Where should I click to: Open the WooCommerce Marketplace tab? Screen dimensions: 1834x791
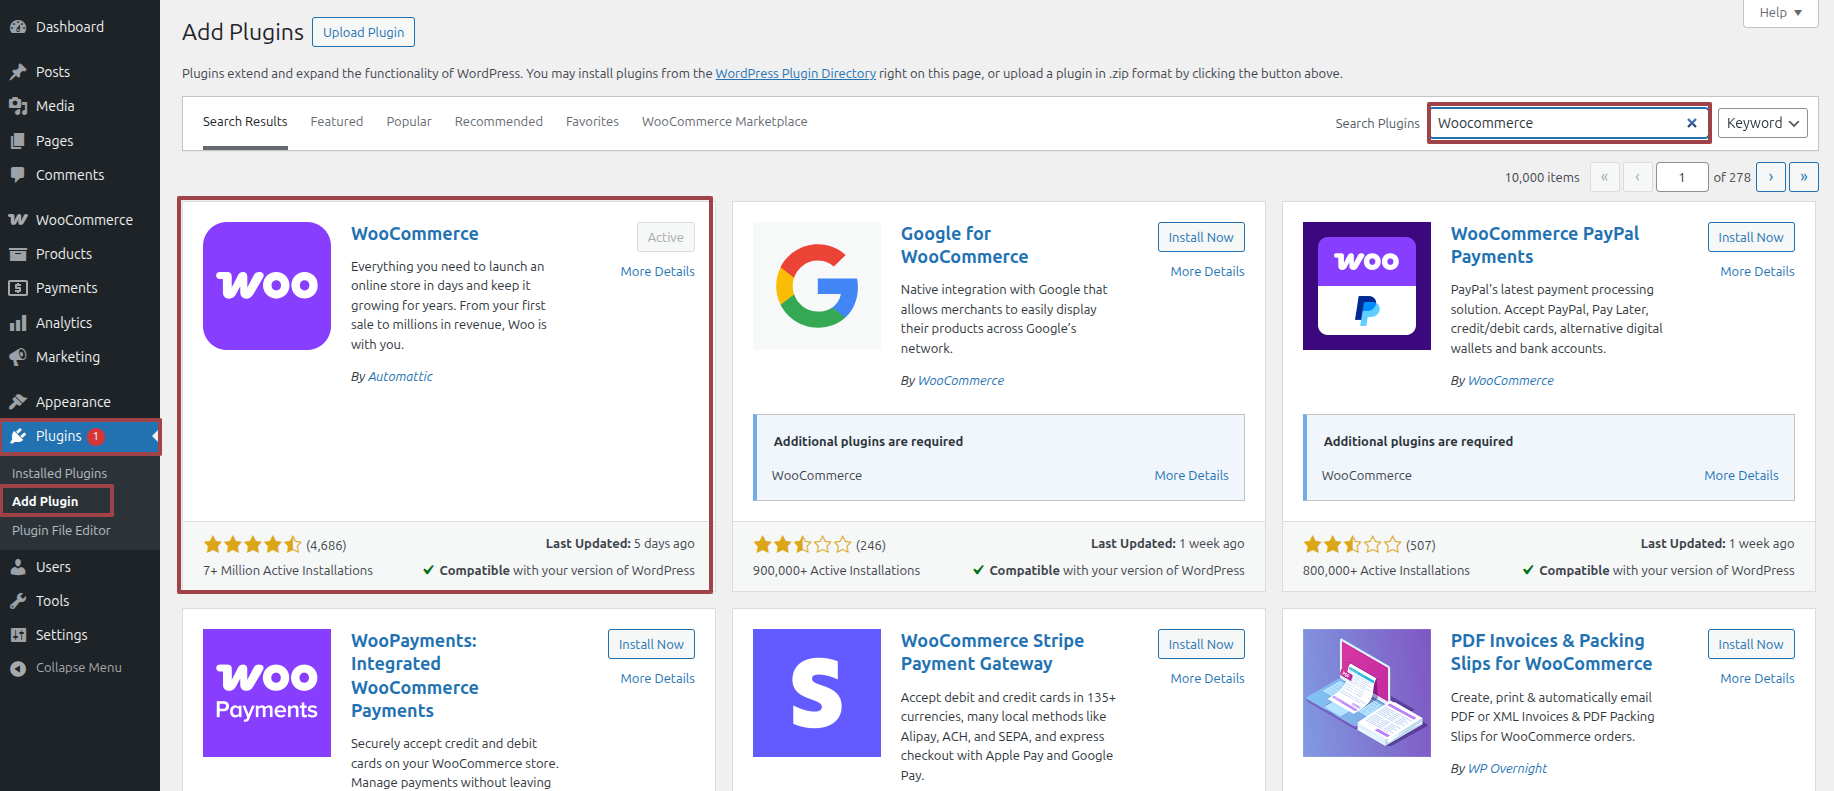point(724,122)
